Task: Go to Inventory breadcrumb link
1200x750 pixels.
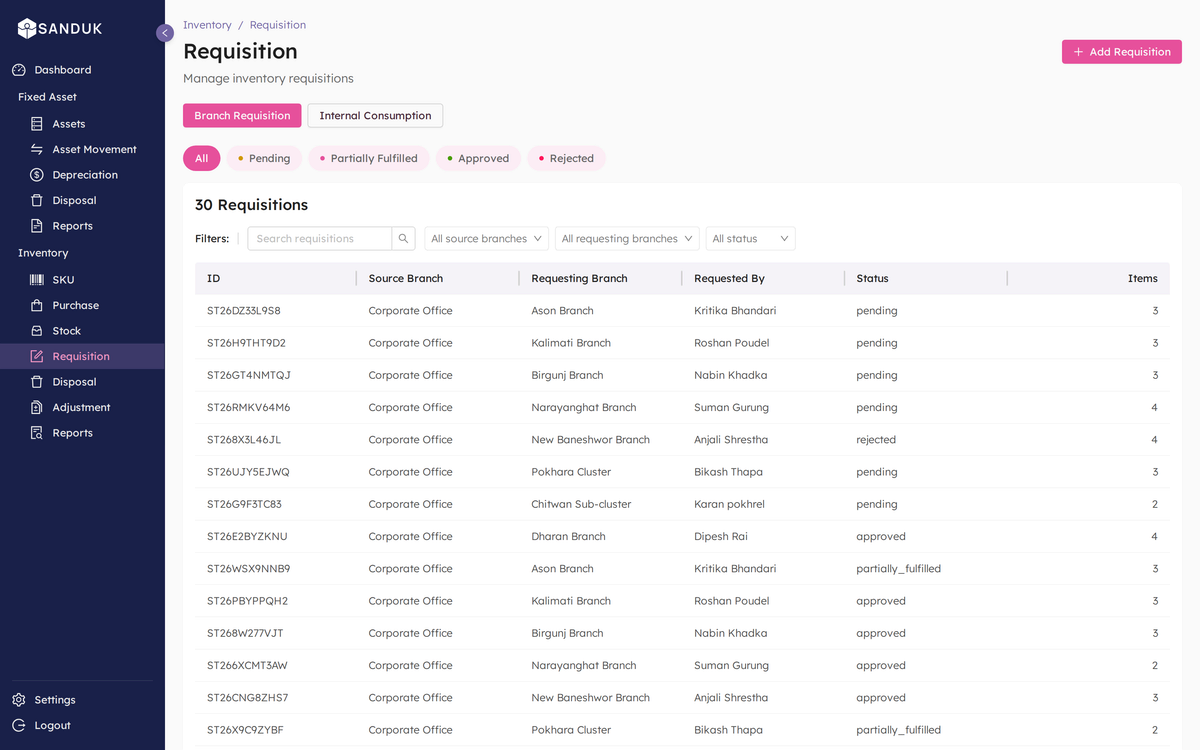Action: pos(207,25)
